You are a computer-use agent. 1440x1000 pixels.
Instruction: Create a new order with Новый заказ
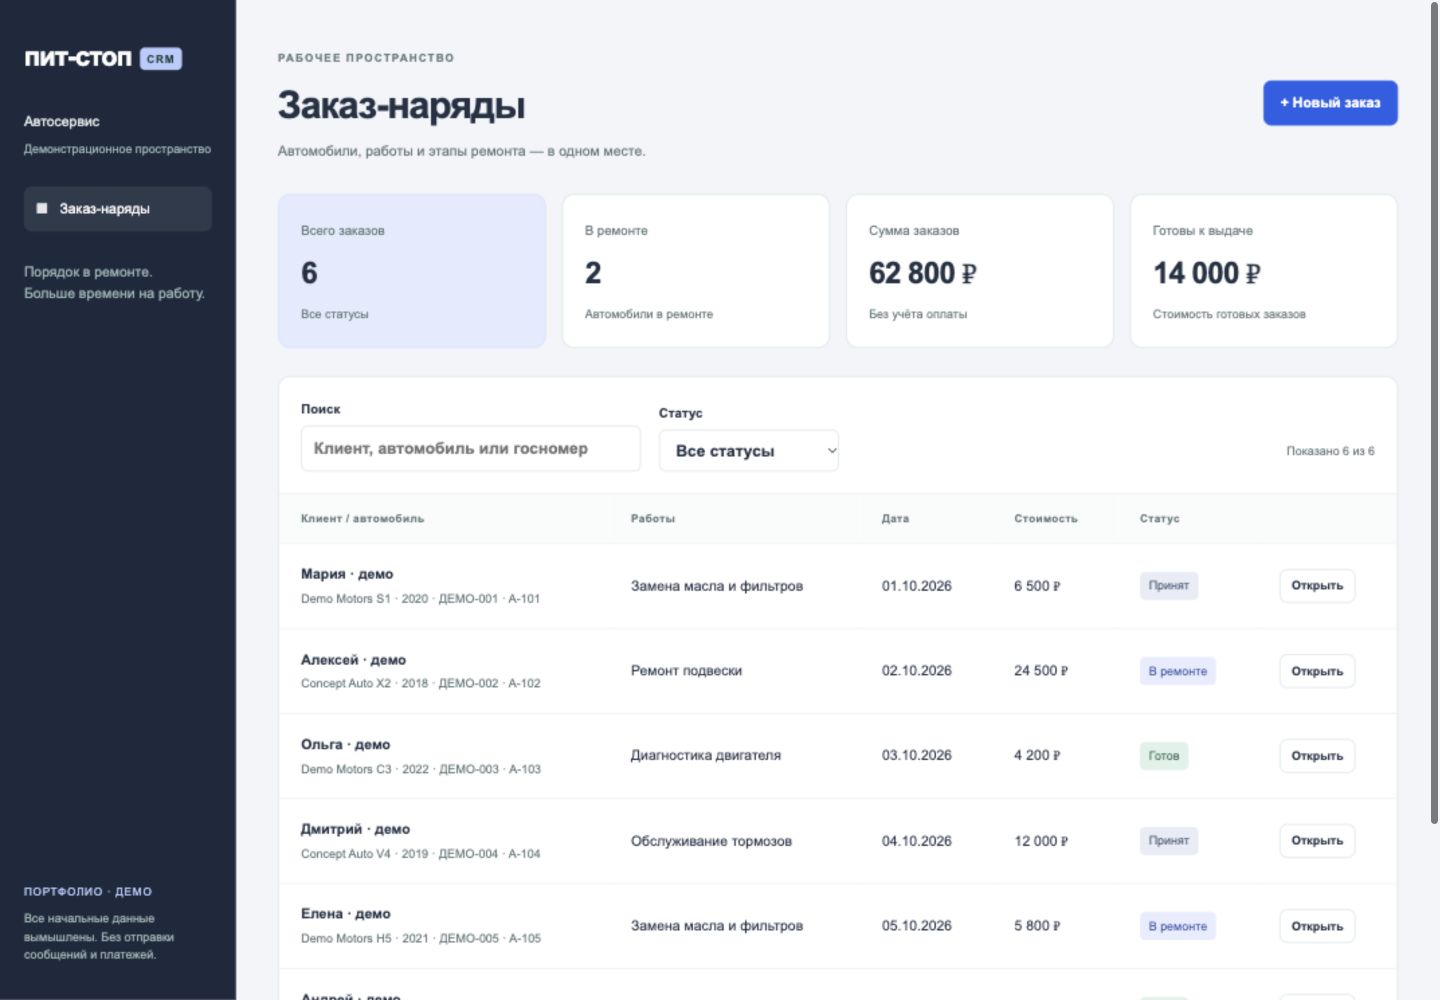1330,103
